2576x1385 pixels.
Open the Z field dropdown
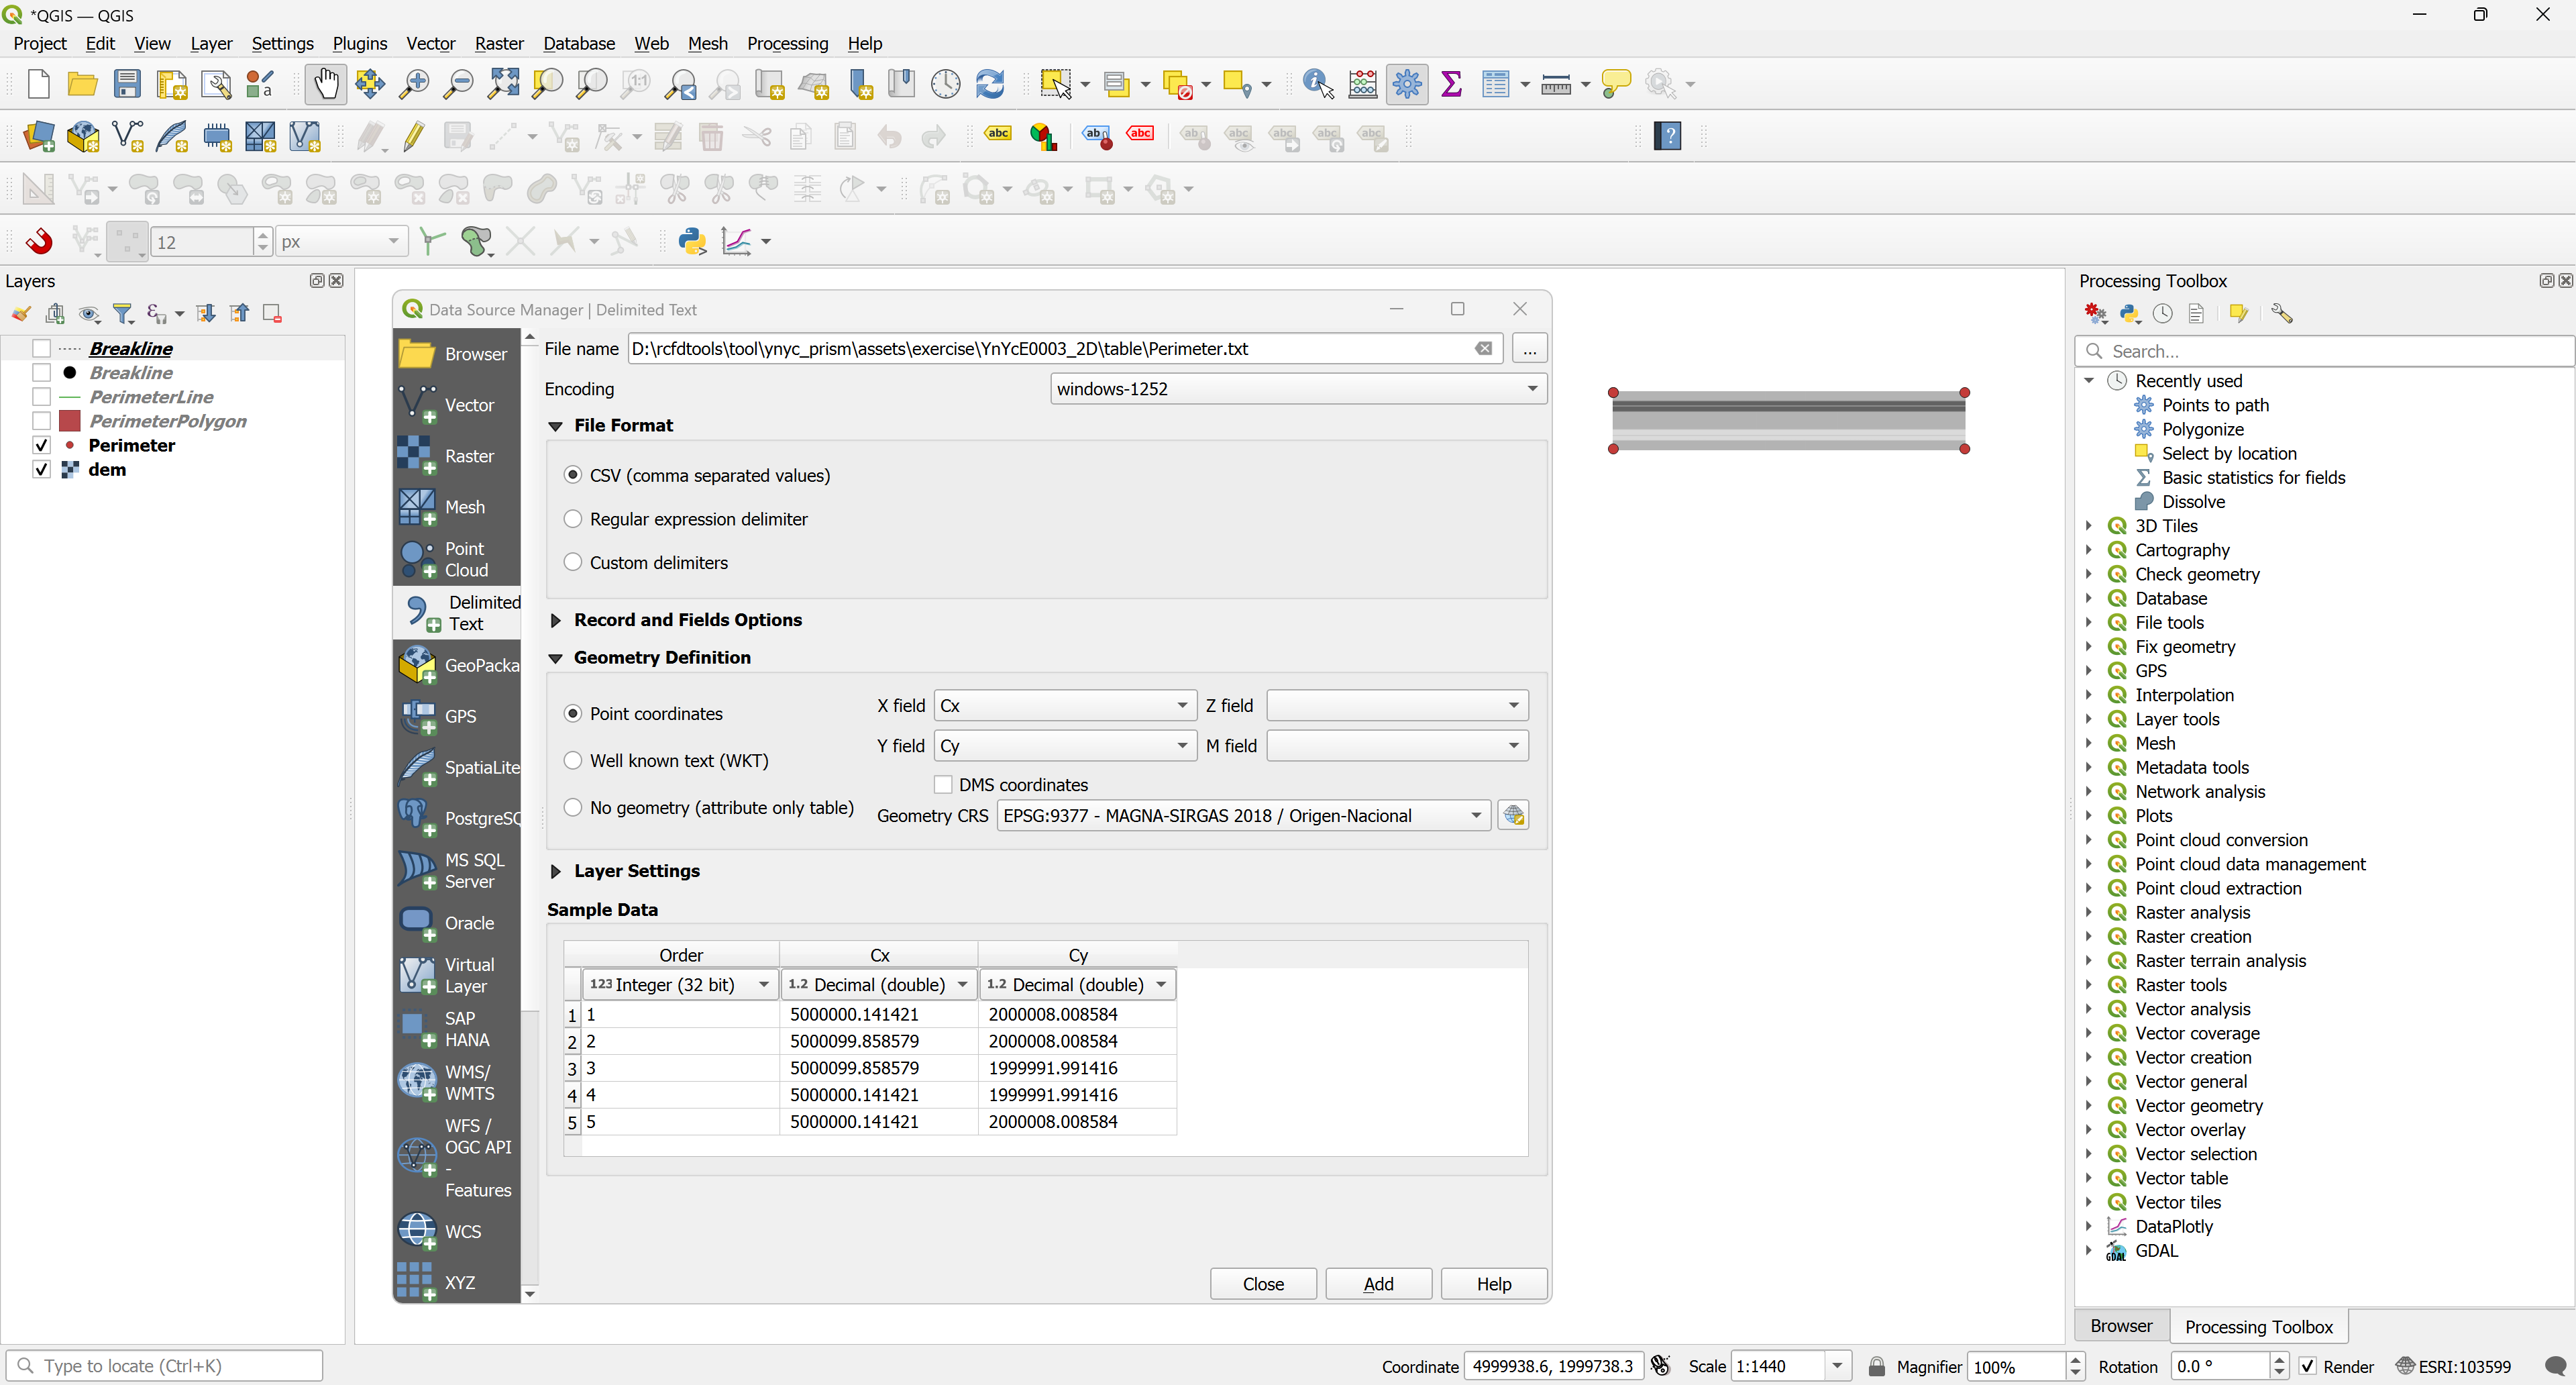pos(1397,705)
